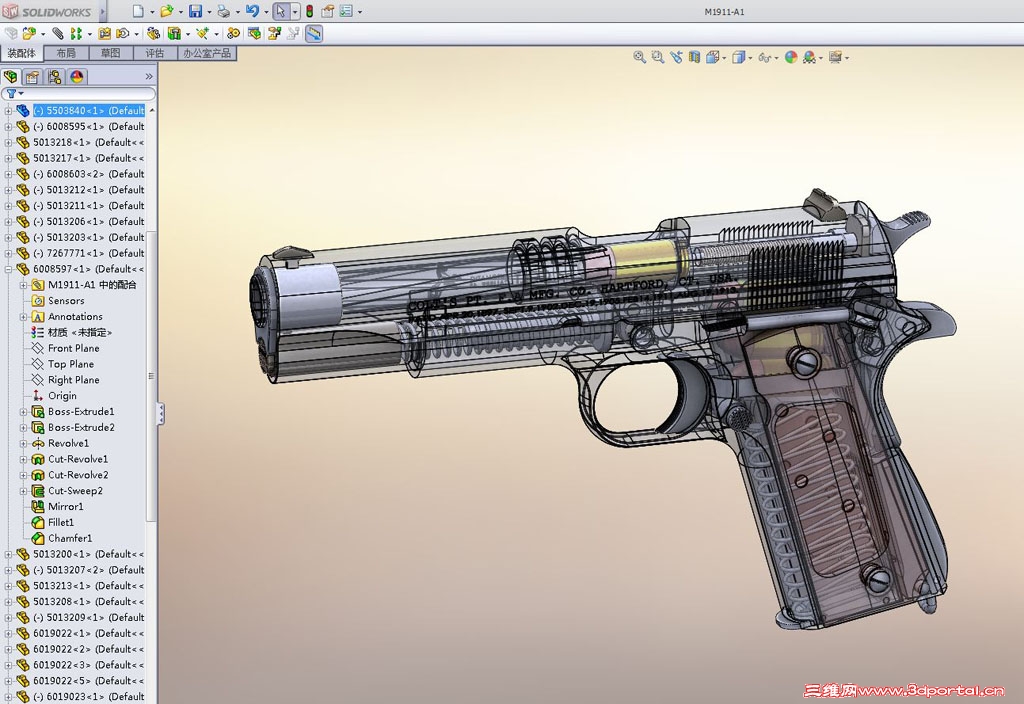Open the ConfigurationManager panel tab

pyautogui.click(x=55, y=76)
